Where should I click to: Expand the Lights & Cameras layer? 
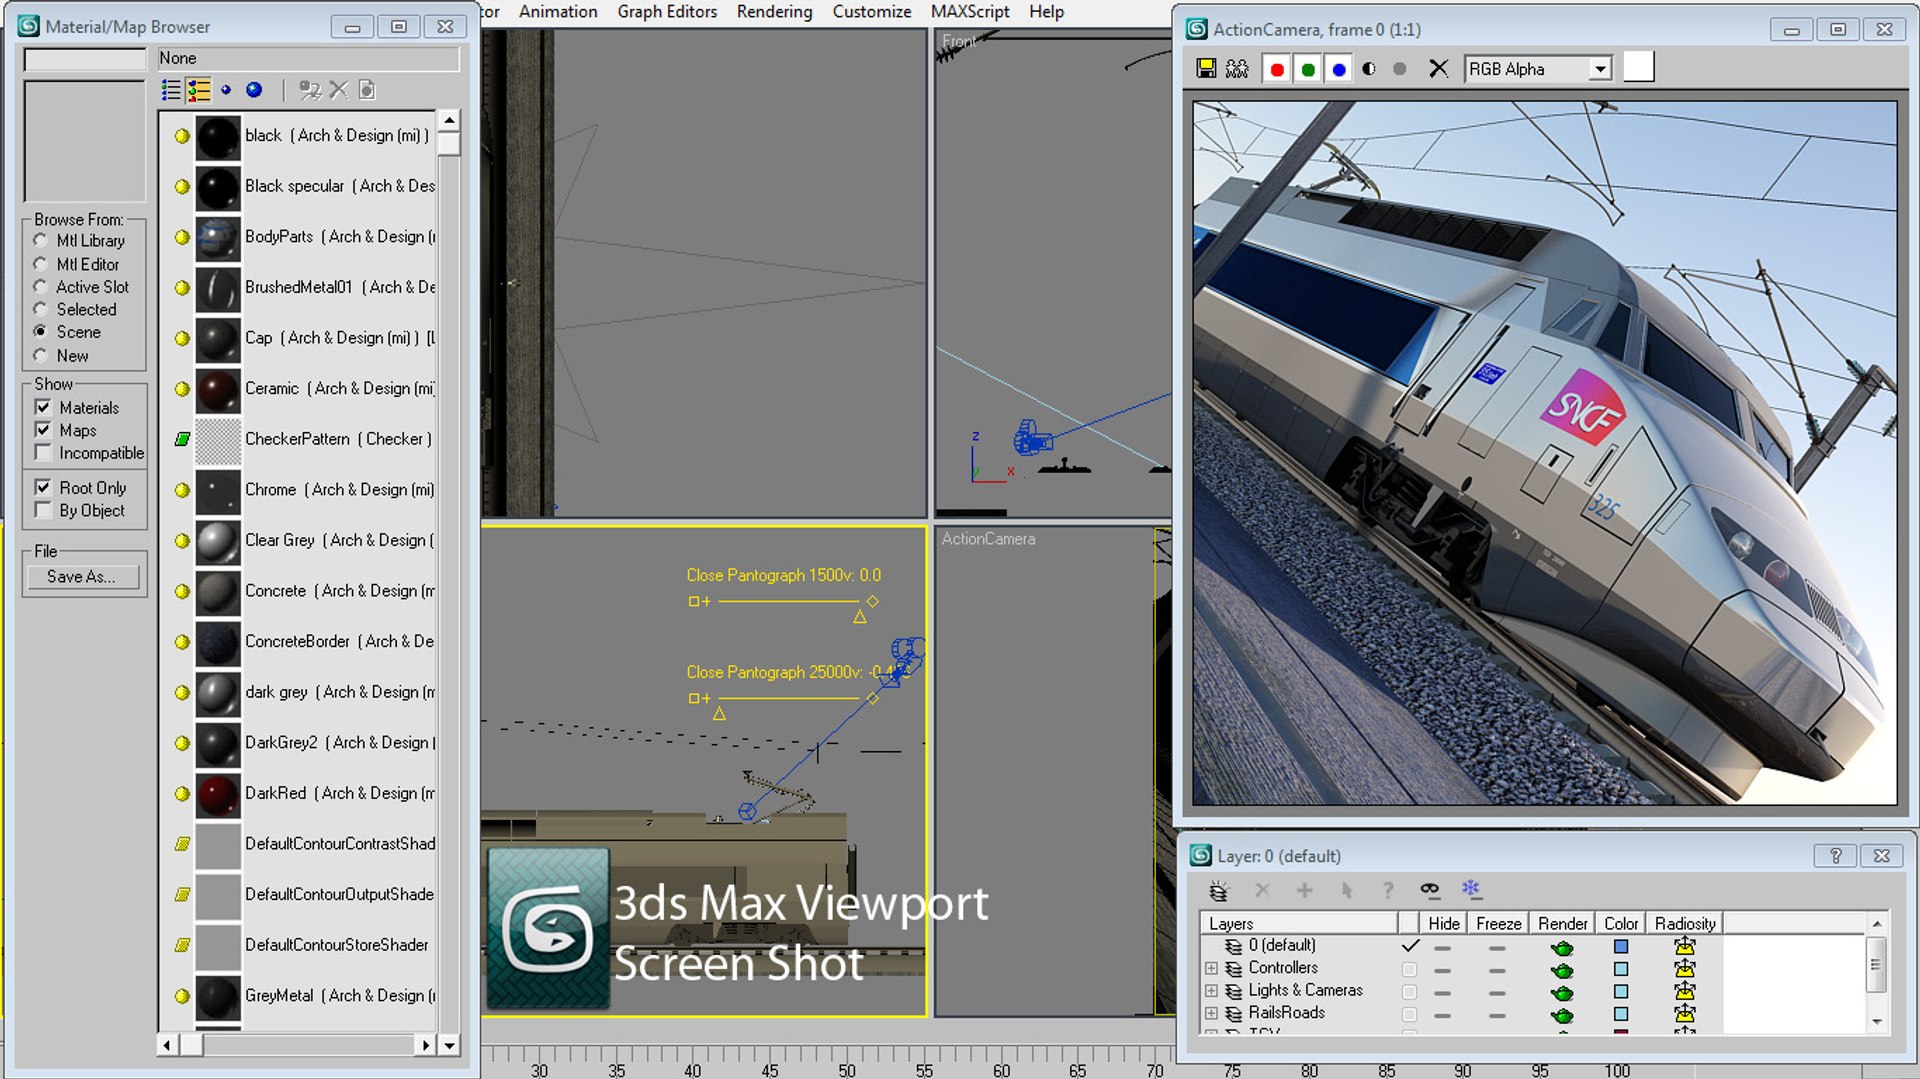tap(1211, 991)
